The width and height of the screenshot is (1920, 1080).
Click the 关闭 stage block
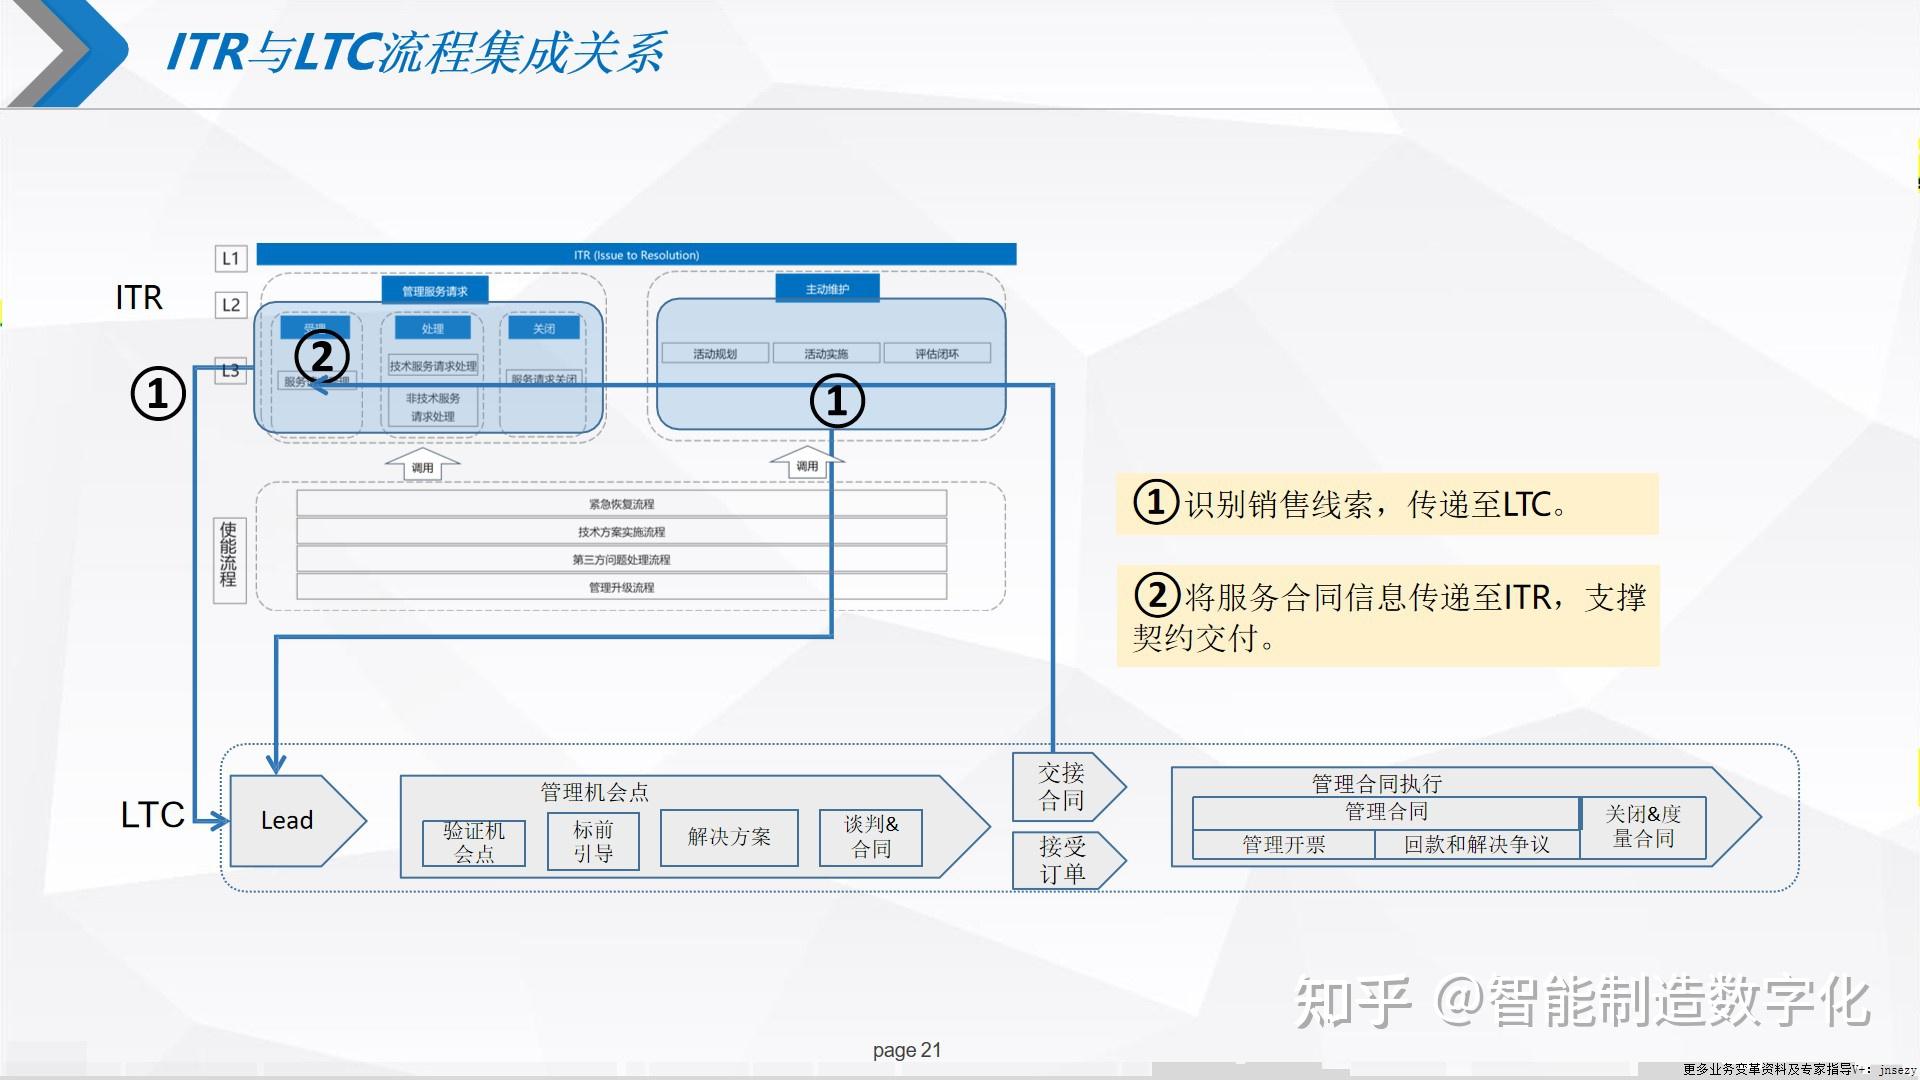pyautogui.click(x=543, y=328)
